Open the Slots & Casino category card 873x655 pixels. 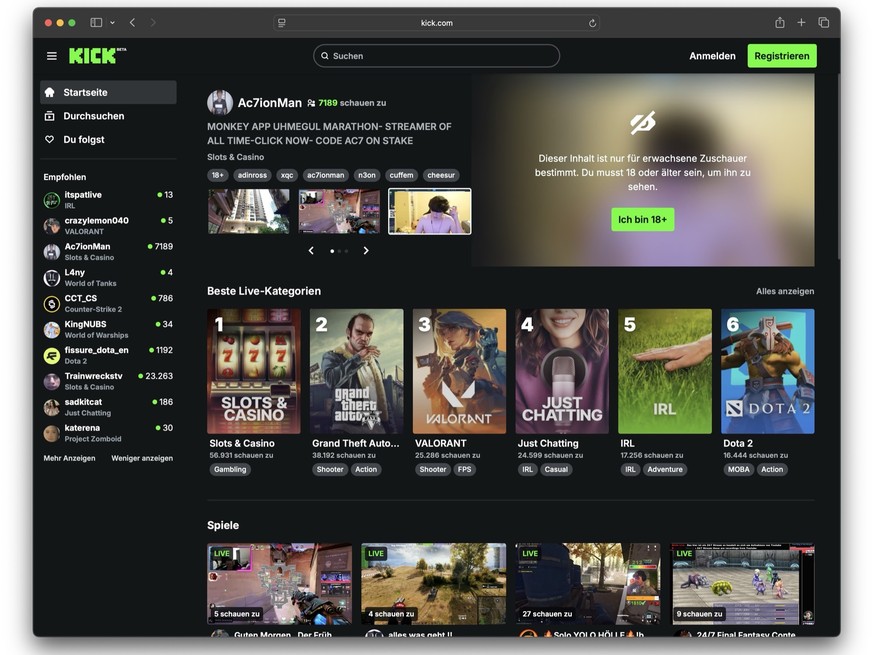[x=254, y=372]
